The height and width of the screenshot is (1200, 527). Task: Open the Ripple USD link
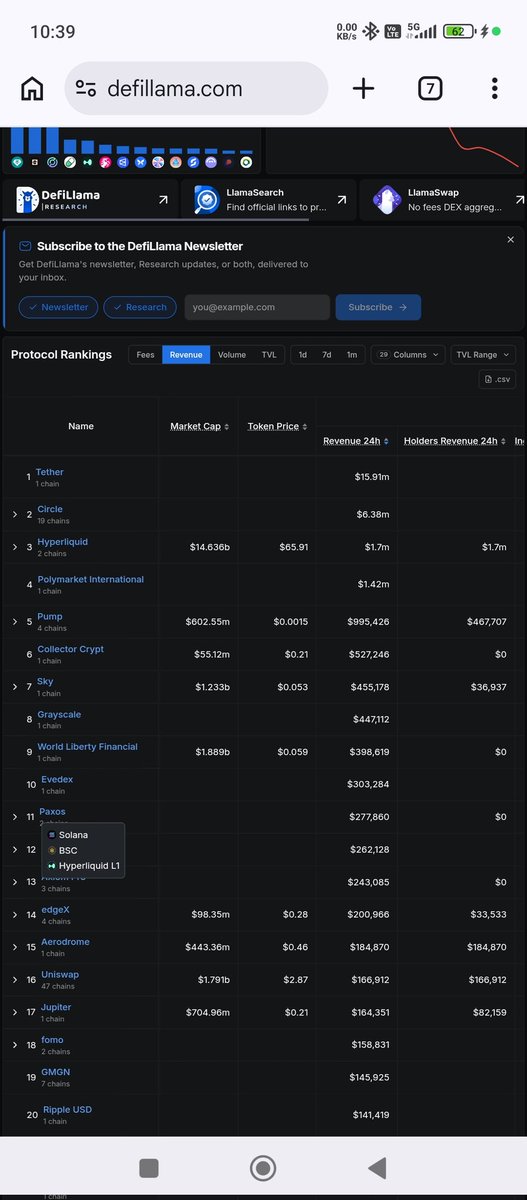coord(66,1109)
